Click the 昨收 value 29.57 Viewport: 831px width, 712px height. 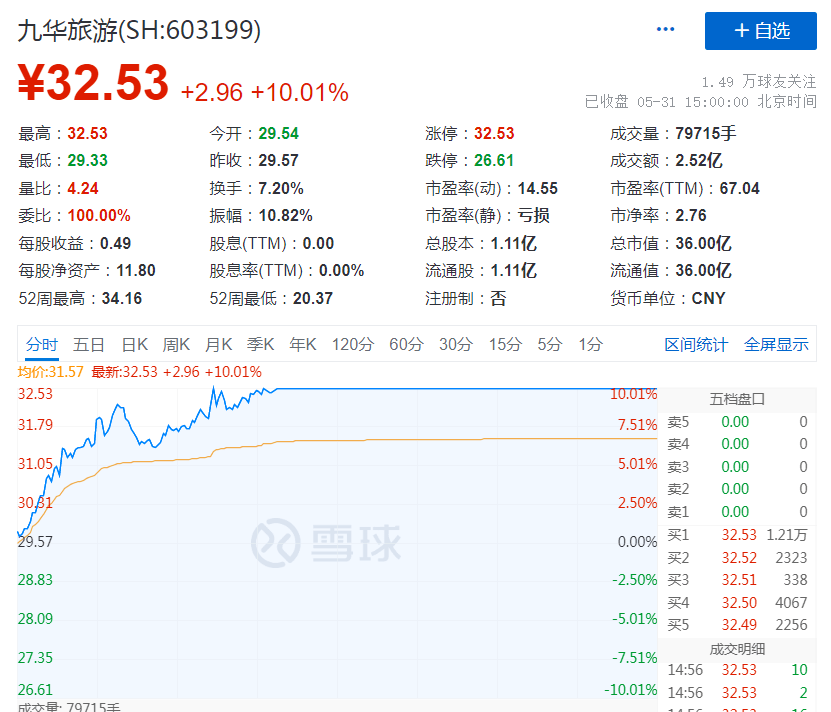[x=279, y=160]
